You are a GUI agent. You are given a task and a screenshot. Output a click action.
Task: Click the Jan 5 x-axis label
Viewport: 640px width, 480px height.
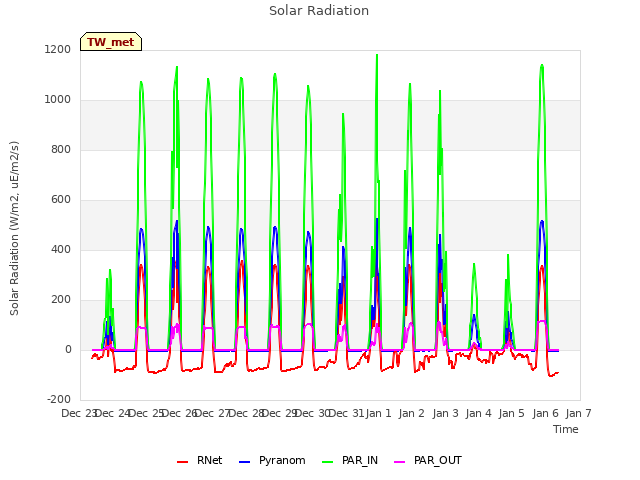[x=511, y=413]
